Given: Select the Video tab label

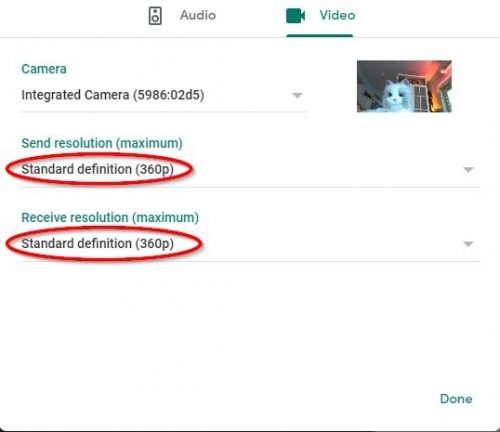Looking at the screenshot, I should (337, 15).
